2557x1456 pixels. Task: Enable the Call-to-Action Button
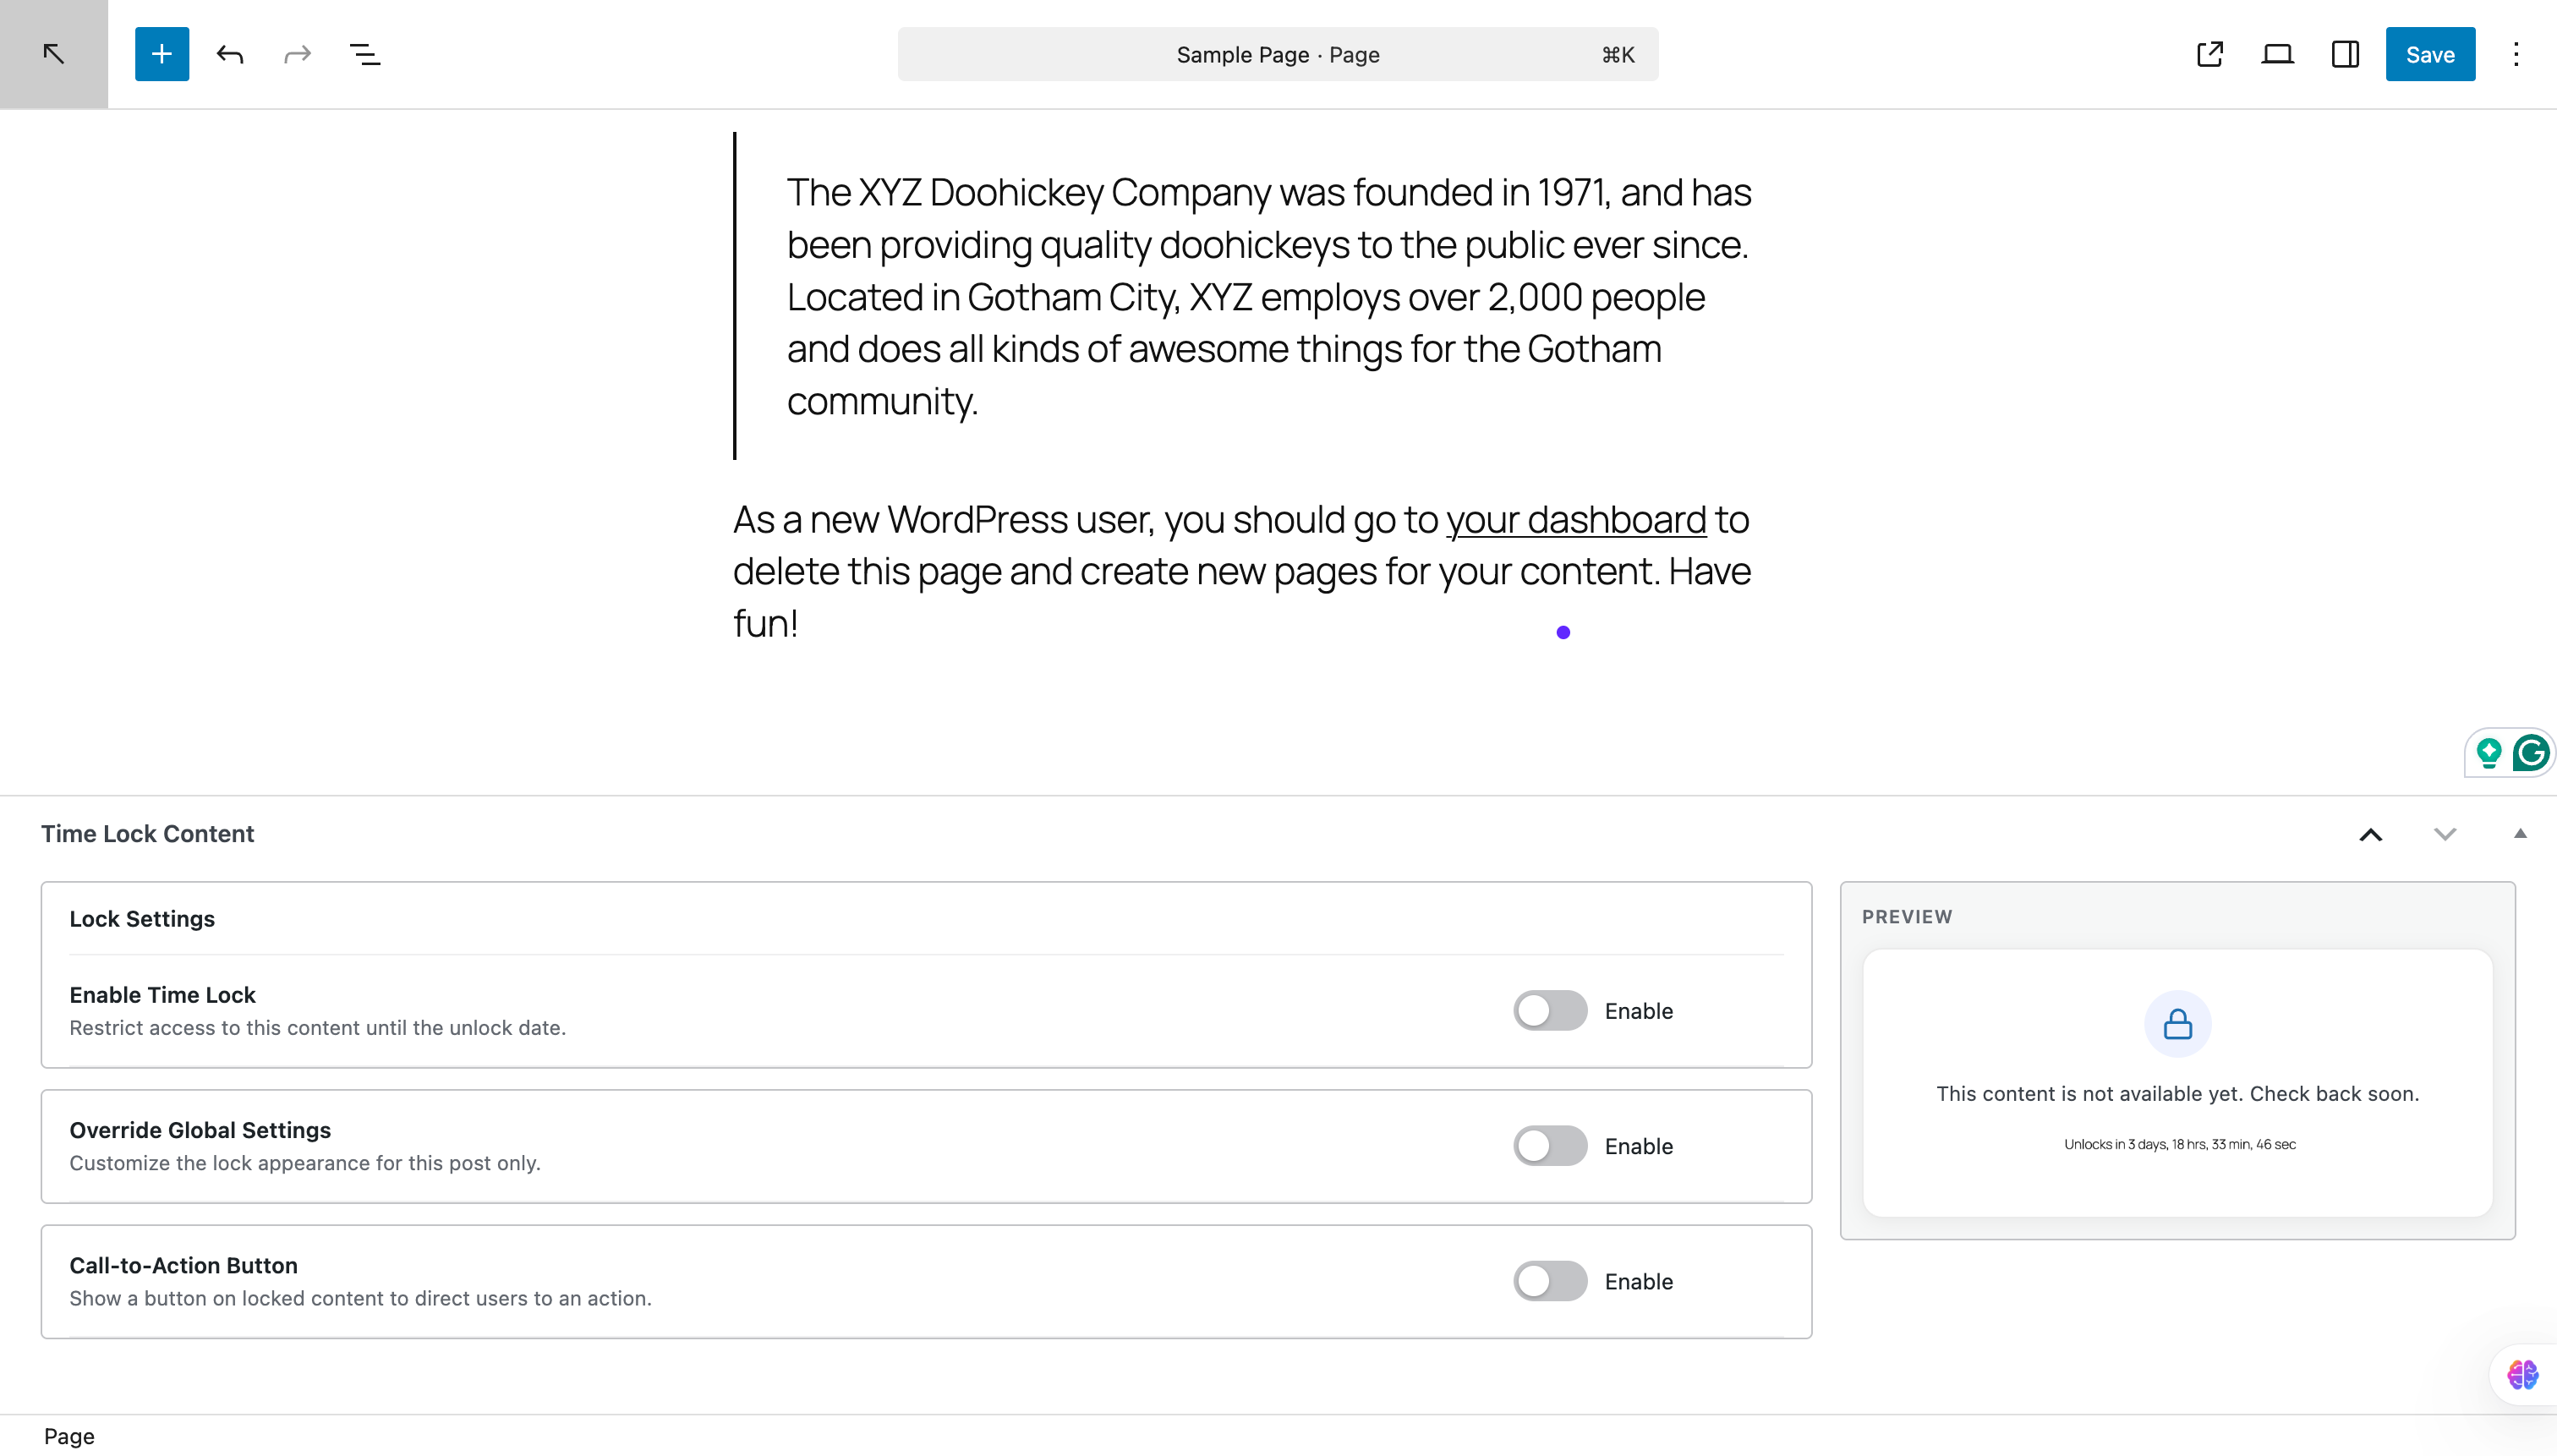click(x=1548, y=1281)
